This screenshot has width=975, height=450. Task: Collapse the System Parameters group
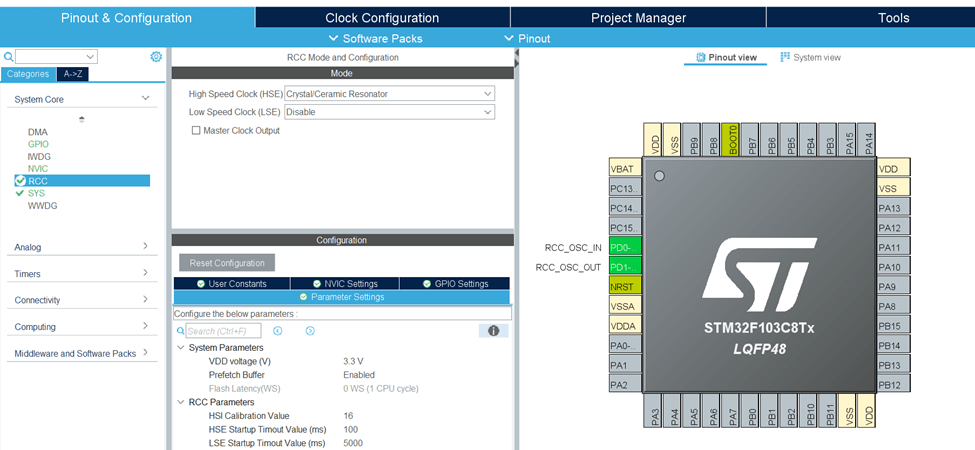click(x=181, y=347)
